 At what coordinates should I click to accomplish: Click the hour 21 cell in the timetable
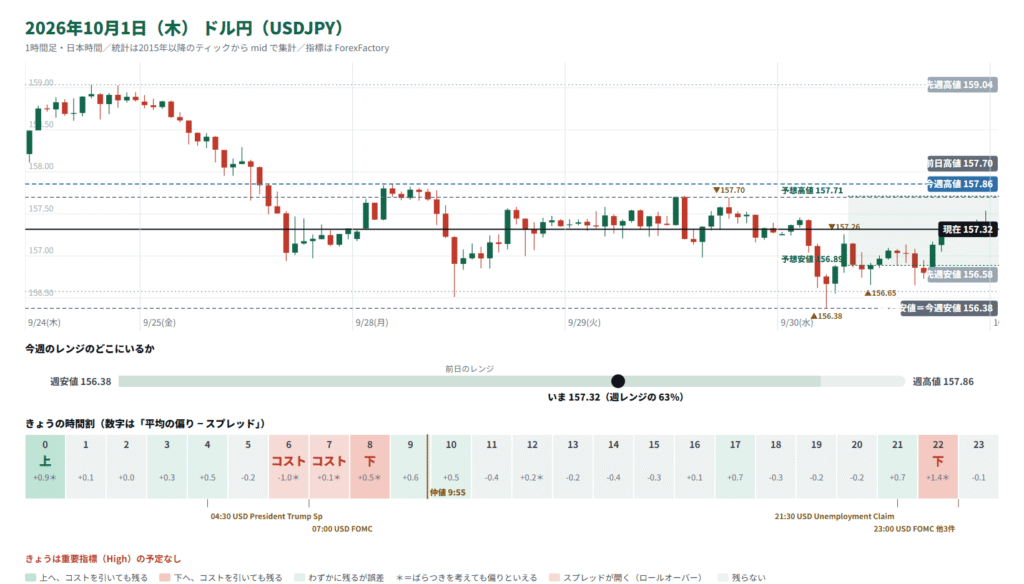click(897, 466)
